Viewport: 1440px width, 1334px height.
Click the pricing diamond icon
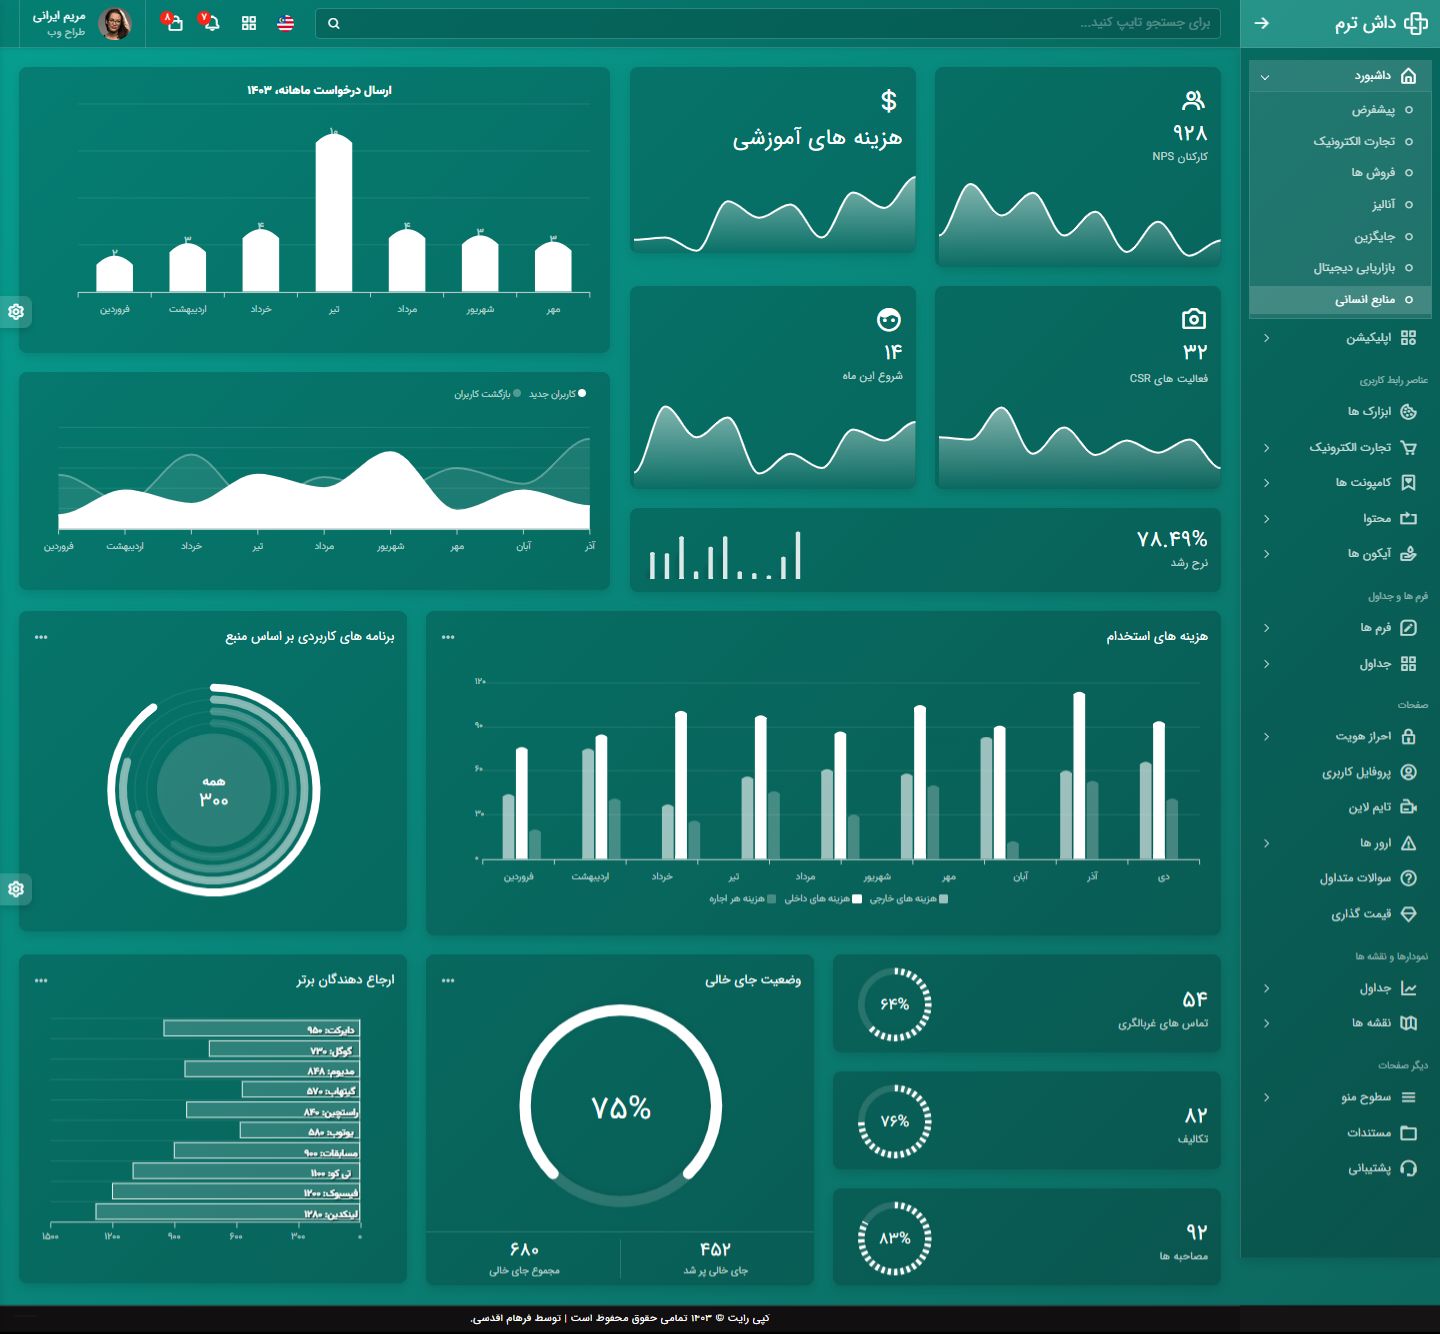(1408, 914)
